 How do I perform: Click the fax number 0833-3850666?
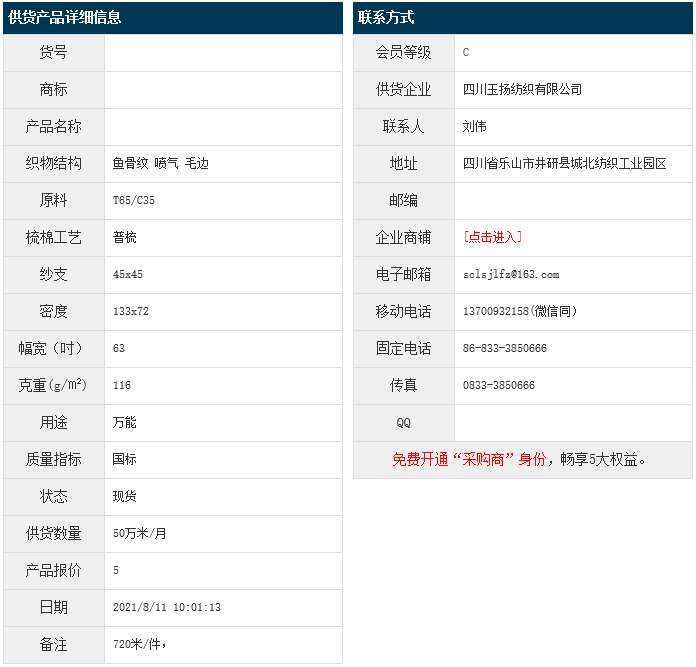(x=499, y=385)
